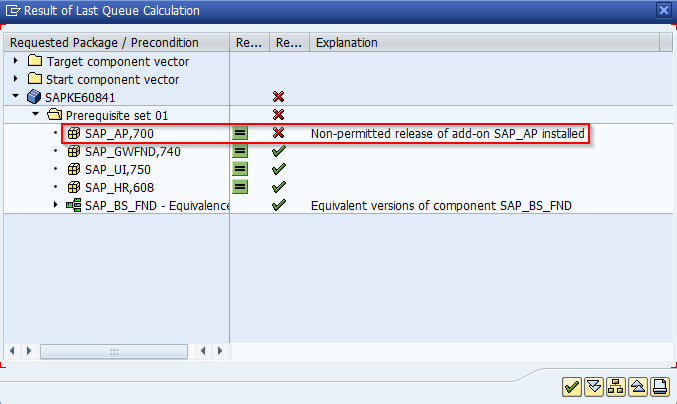Click the SAPKE60841 package cube icon
Viewport: 677px width, 404px height.
coord(34,97)
